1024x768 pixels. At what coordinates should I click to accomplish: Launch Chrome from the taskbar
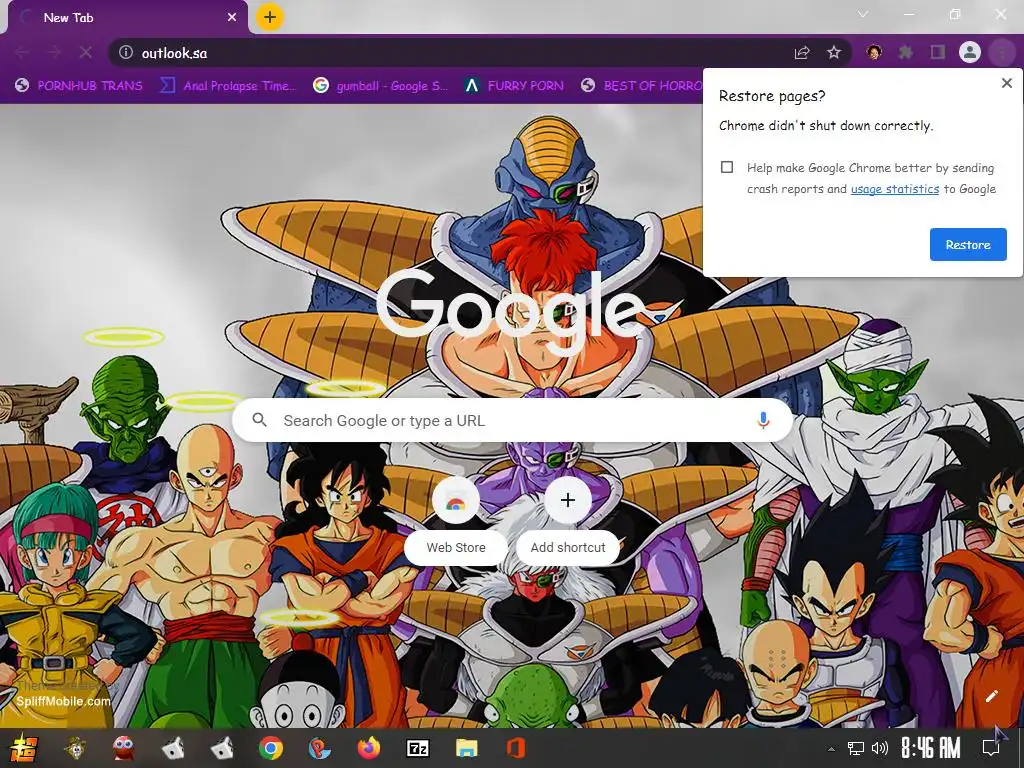coord(271,748)
